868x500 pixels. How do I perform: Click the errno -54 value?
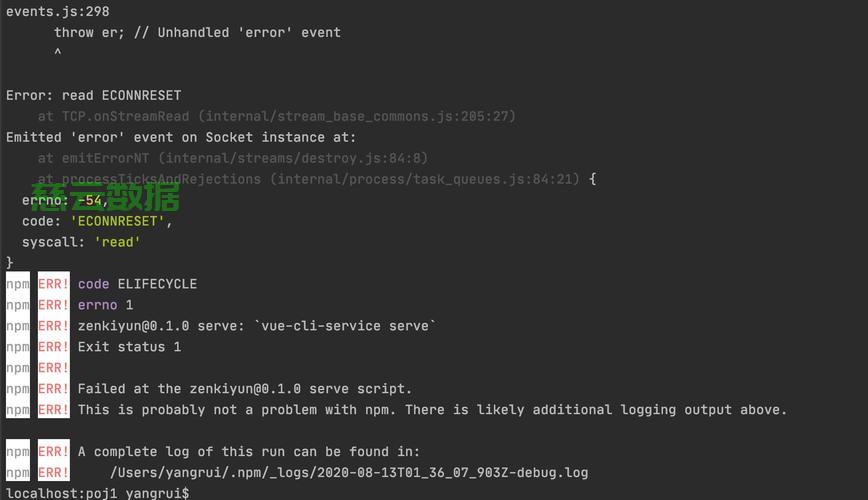point(89,200)
